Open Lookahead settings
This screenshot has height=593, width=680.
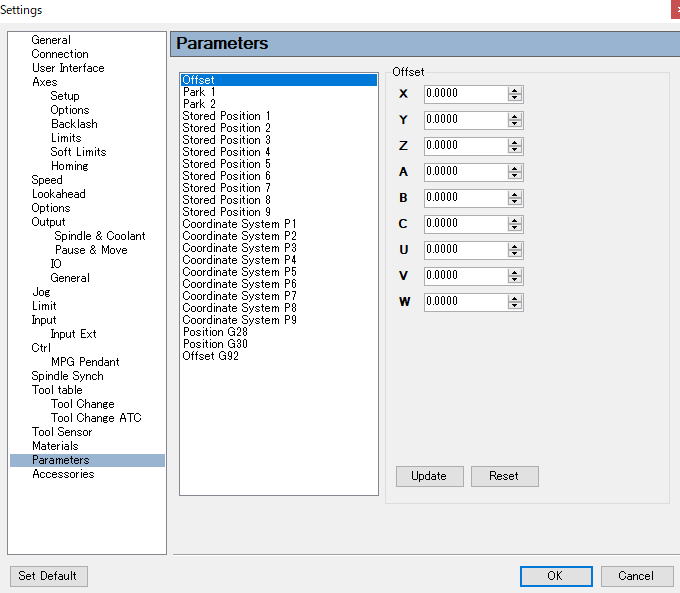coord(59,194)
